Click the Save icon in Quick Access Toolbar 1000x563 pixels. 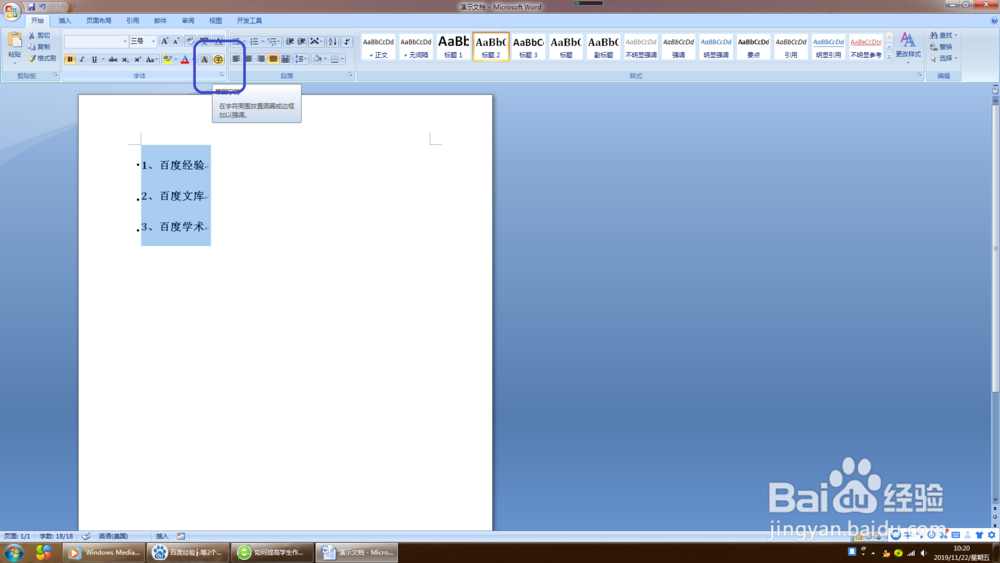pyautogui.click(x=31, y=6)
